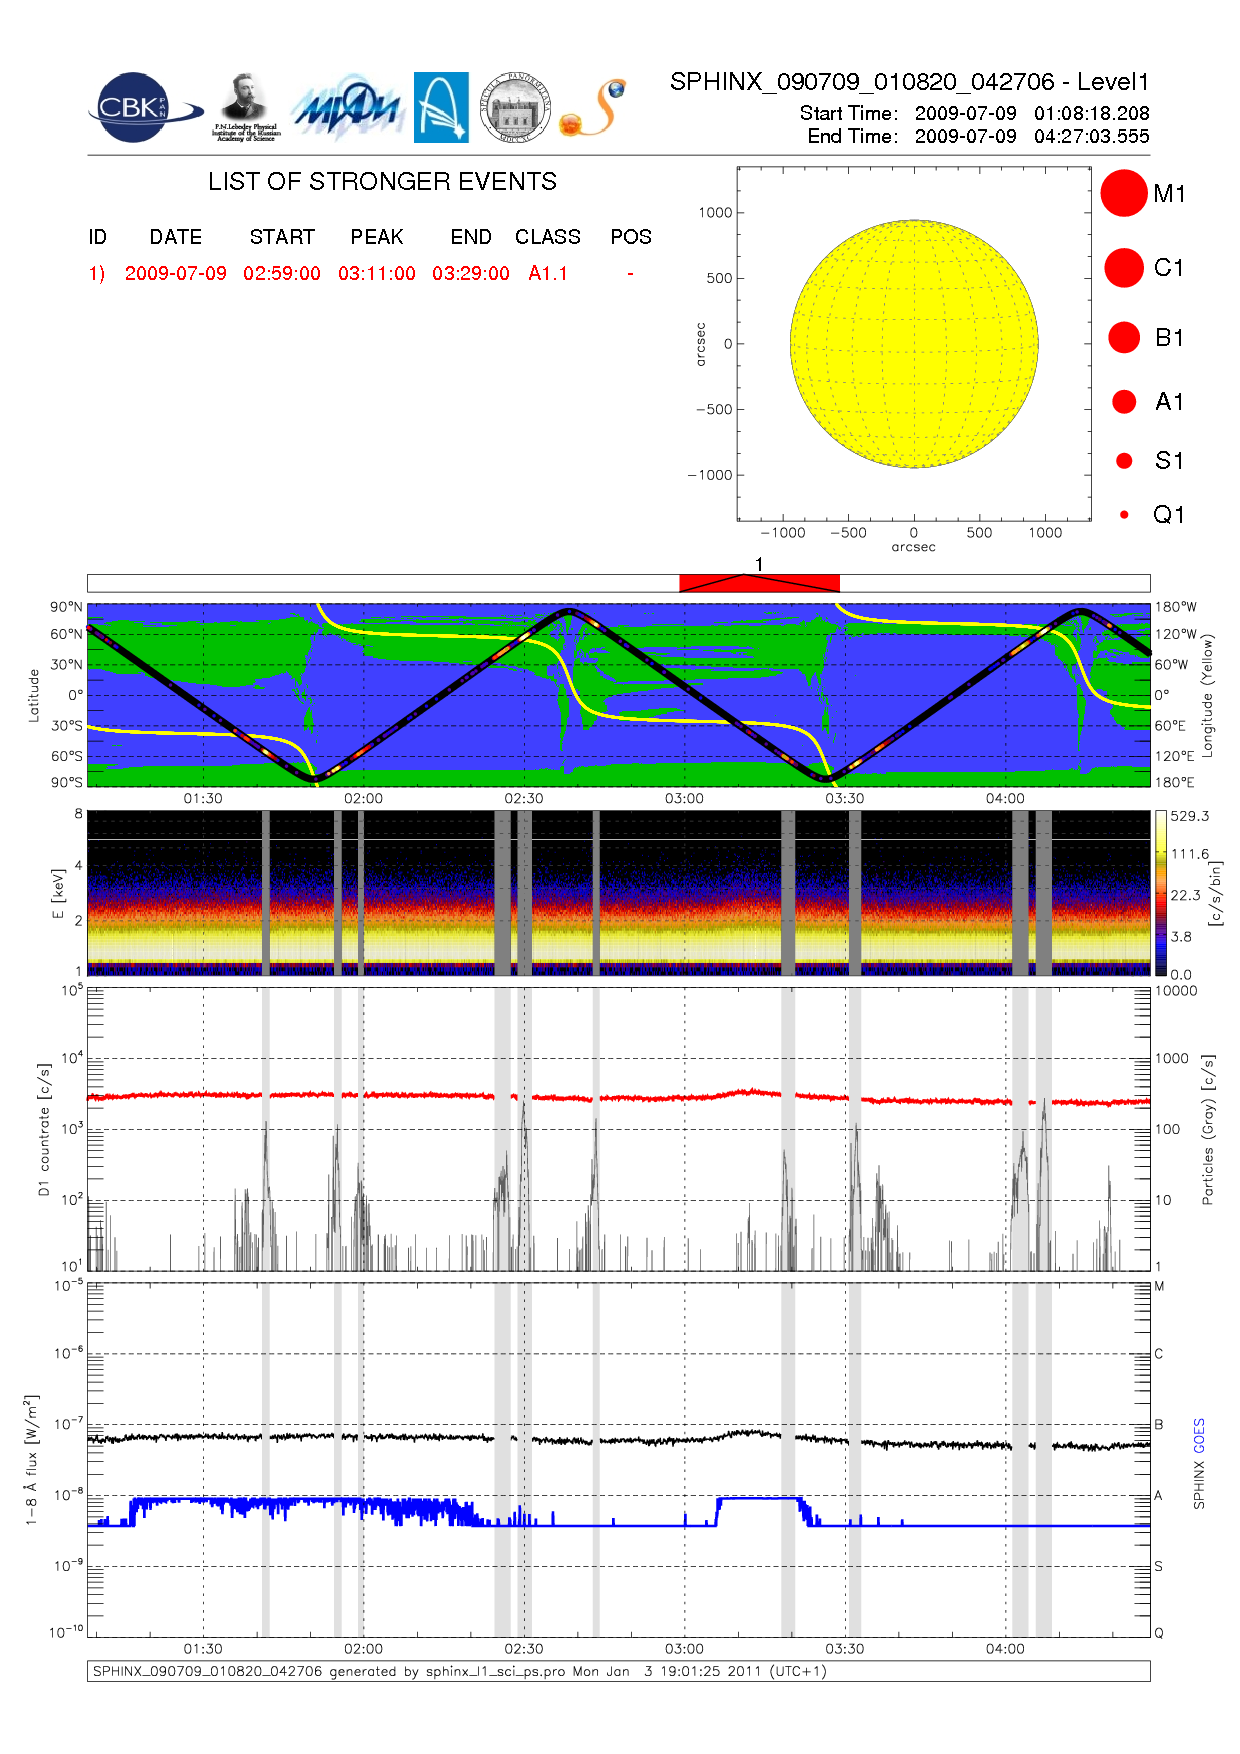The image size is (1240, 1754).
Task: Click the A1 red legend circle
Action: [x=1124, y=401]
